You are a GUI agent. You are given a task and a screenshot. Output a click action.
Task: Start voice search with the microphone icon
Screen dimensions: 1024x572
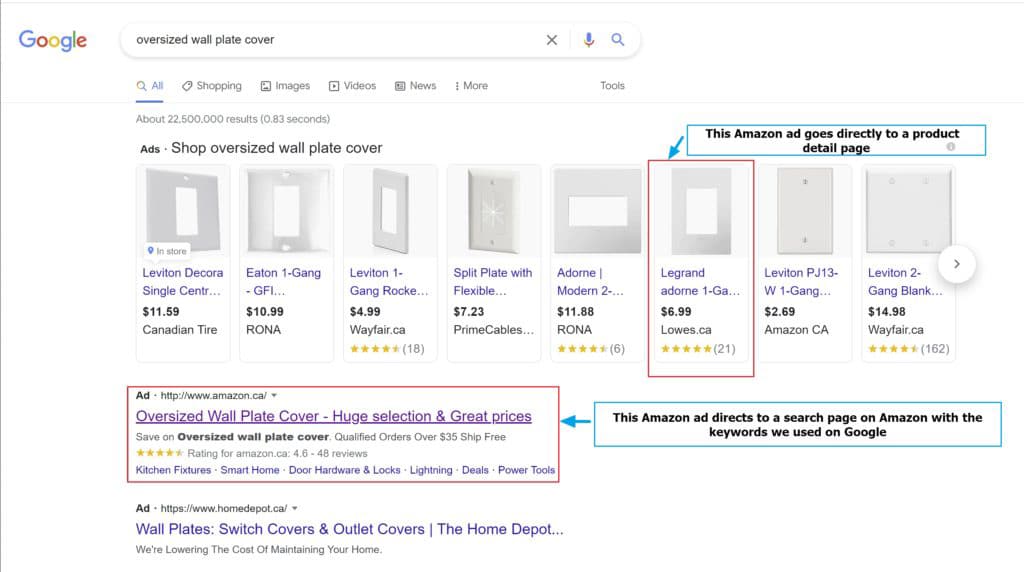pos(588,40)
